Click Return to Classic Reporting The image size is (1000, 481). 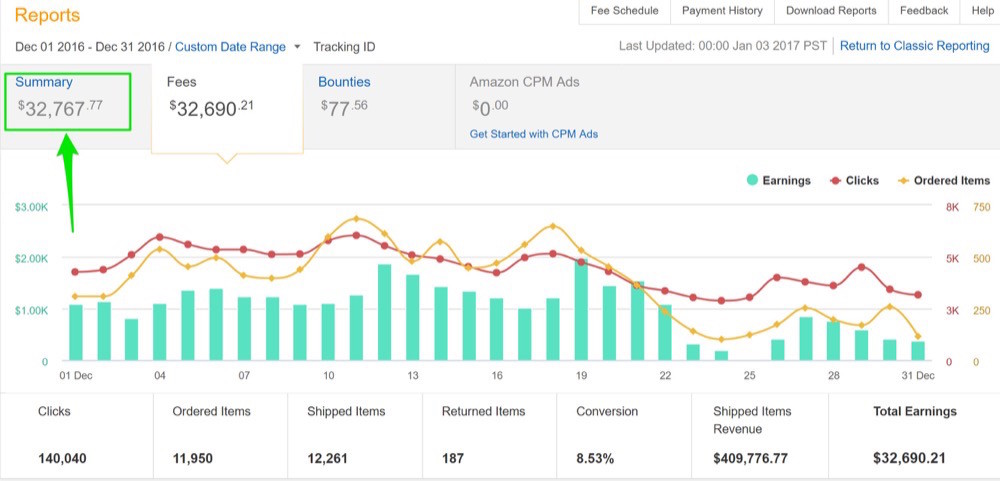915,46
